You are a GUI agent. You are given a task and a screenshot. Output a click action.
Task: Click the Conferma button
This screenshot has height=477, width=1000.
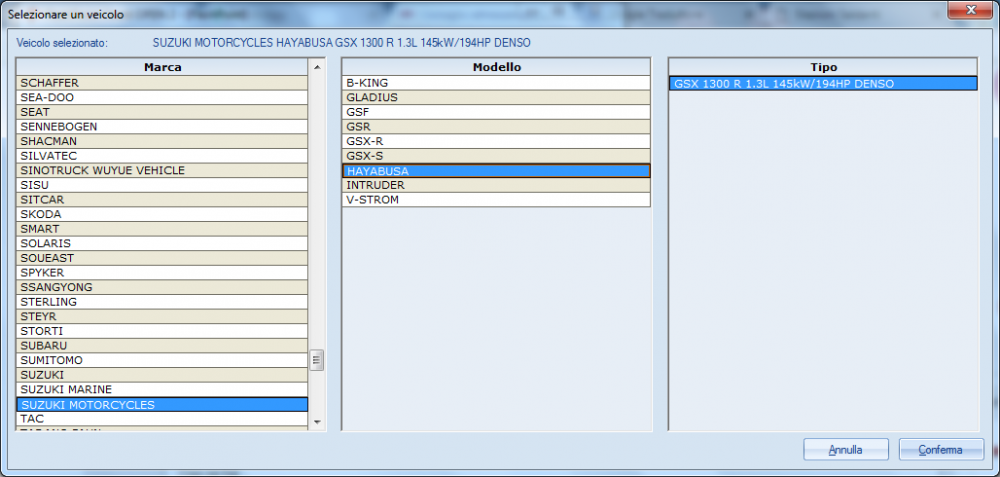[x=940, y=450]
